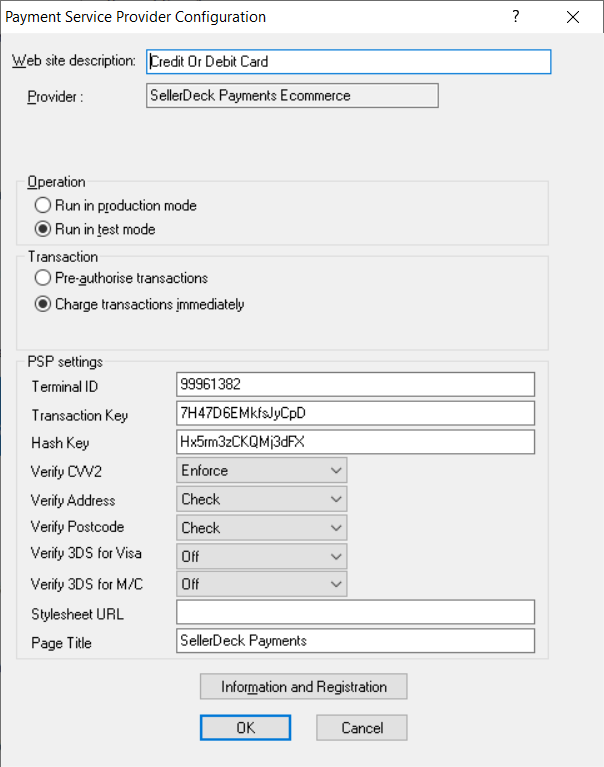
Task: Focus the Transaction Key field
Action: click(355, 413)
